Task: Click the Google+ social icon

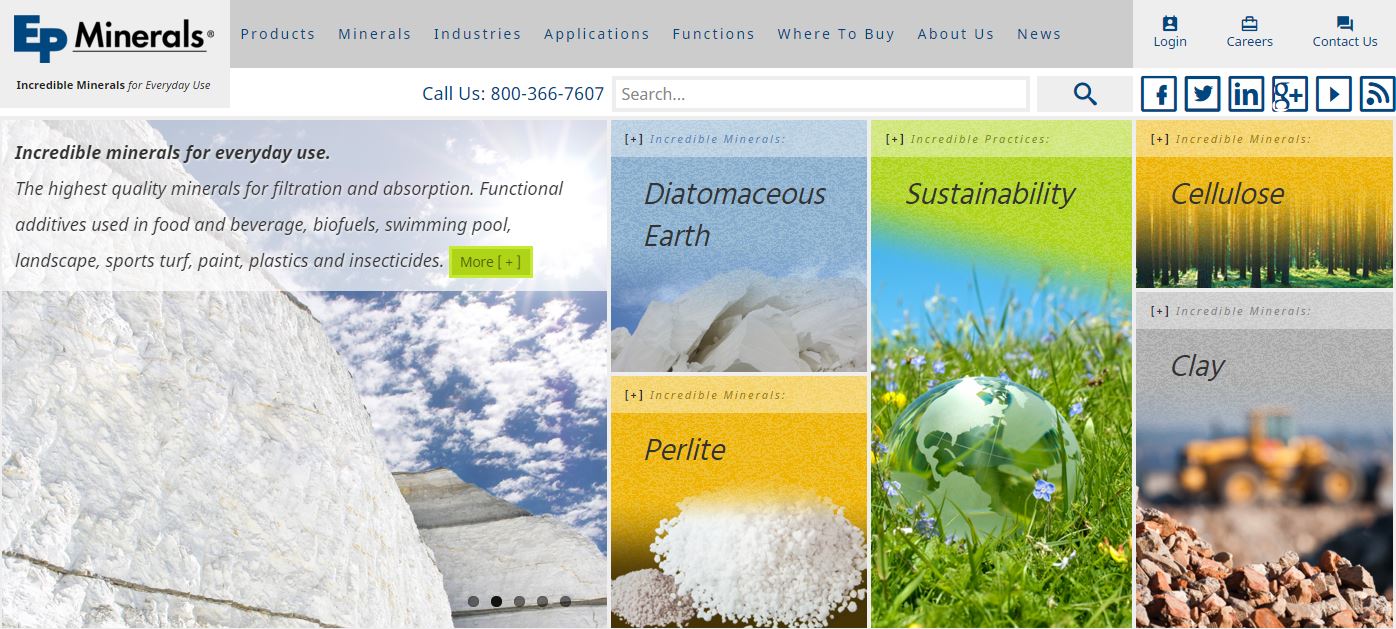Action: (1290, 93)
